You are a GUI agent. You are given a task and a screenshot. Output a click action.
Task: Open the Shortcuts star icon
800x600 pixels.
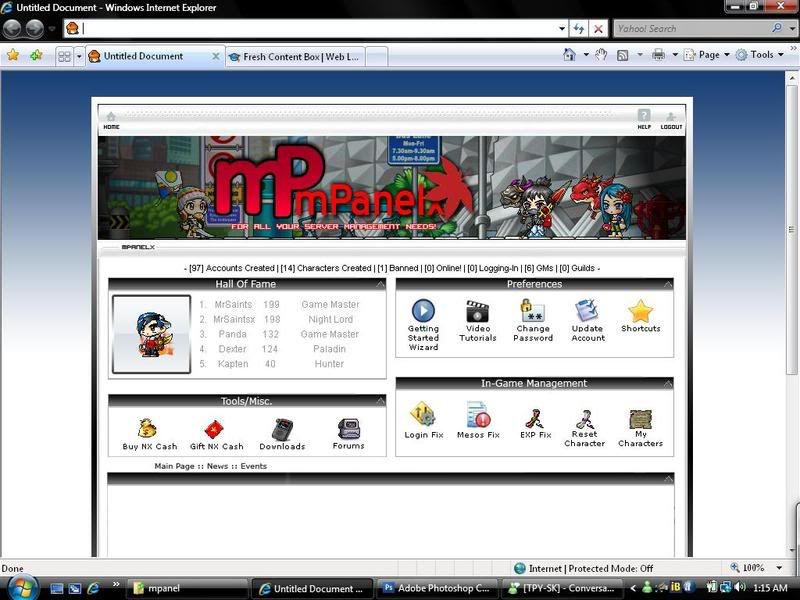(640, 311)
